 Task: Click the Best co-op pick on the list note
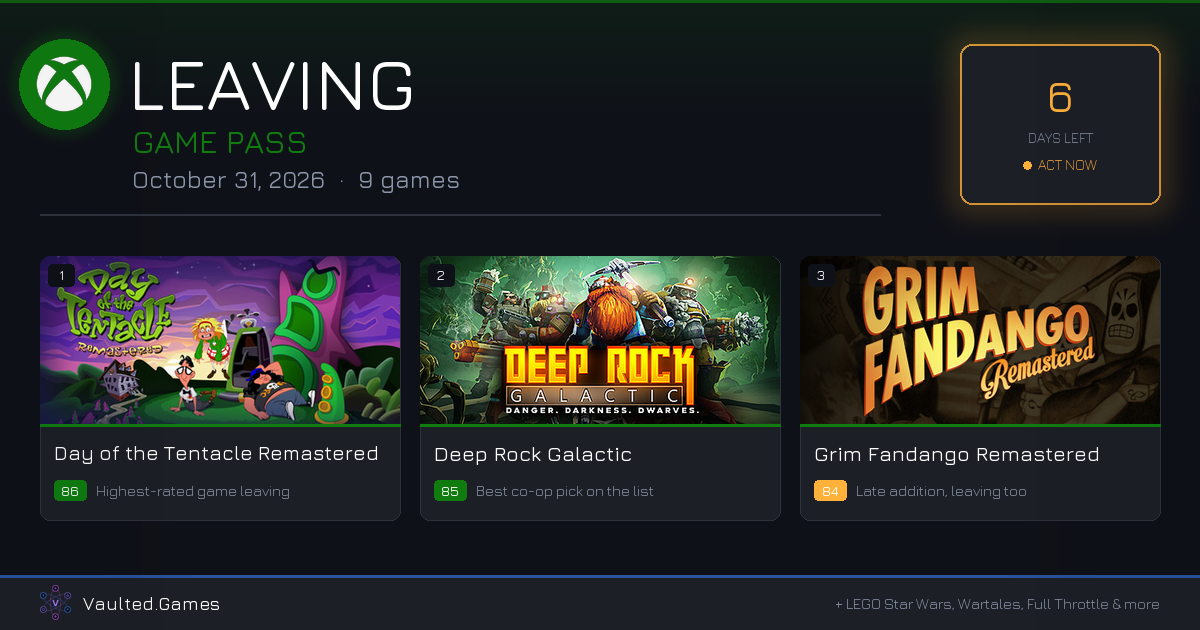[x=565, y=491]
